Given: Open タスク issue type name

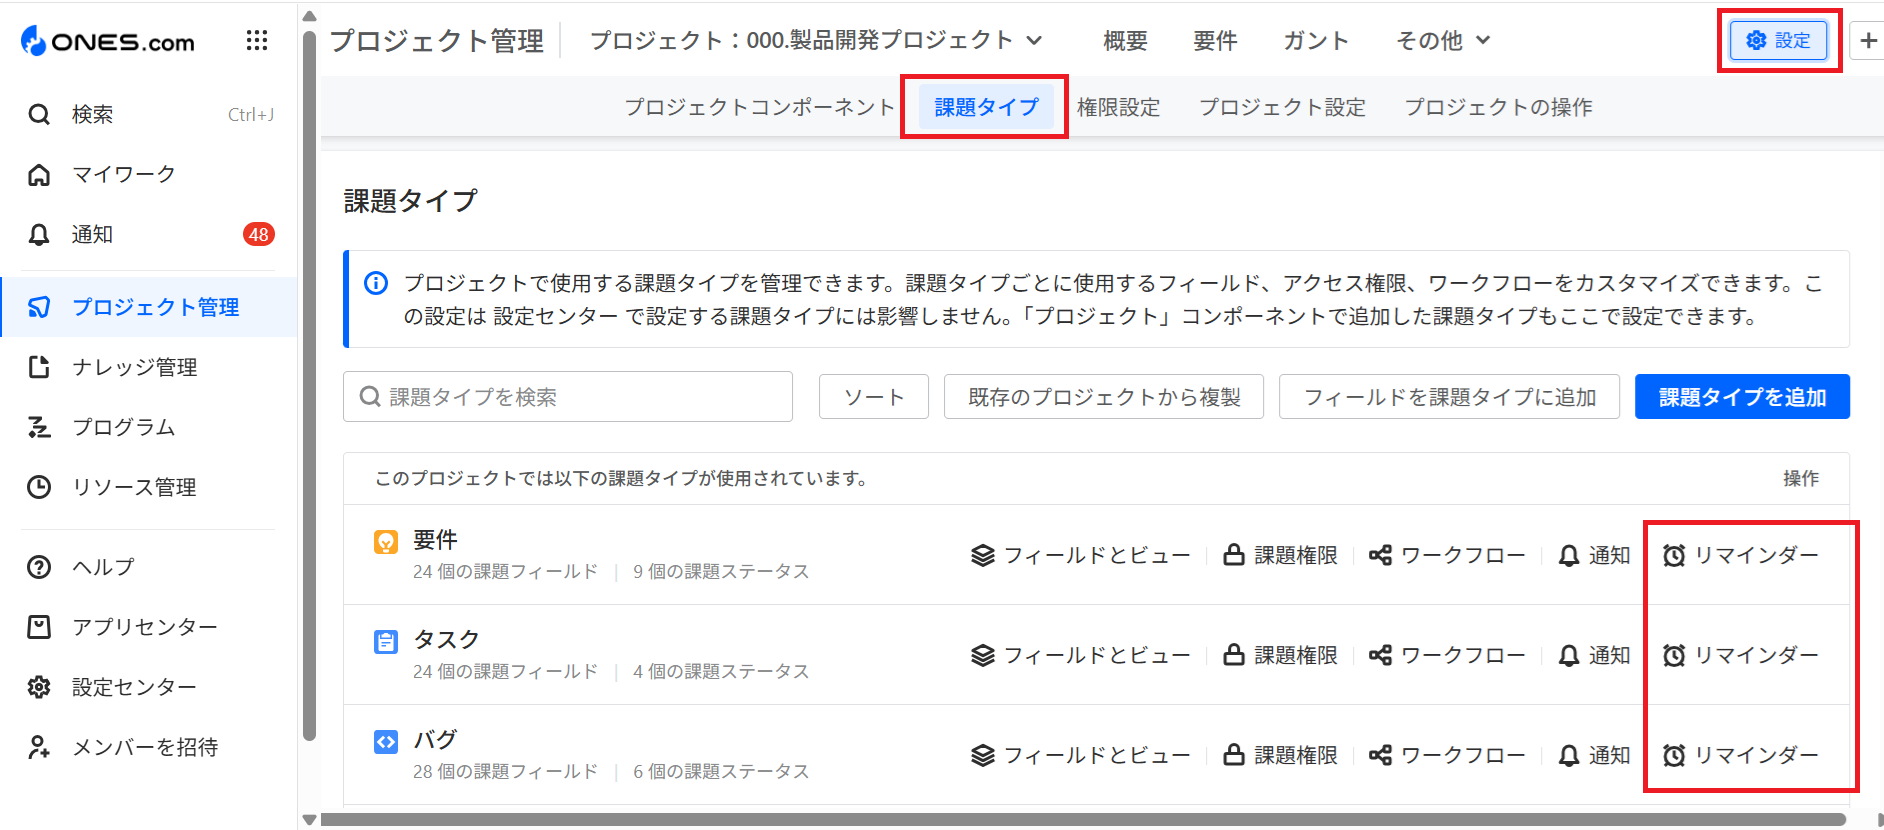Looking at the screenshot, I should [x=446, y=640].
